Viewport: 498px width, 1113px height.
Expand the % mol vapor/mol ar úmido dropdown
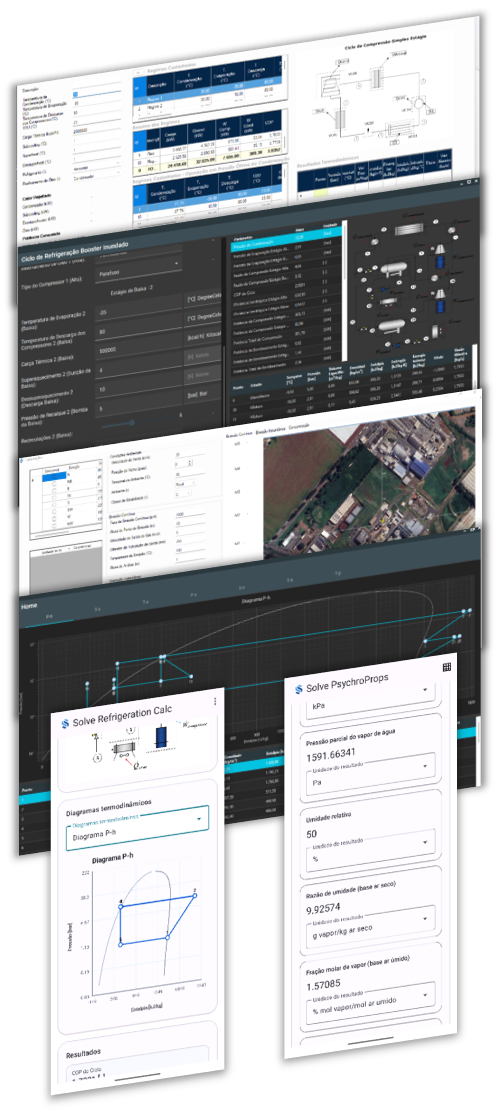(370, 1003)
